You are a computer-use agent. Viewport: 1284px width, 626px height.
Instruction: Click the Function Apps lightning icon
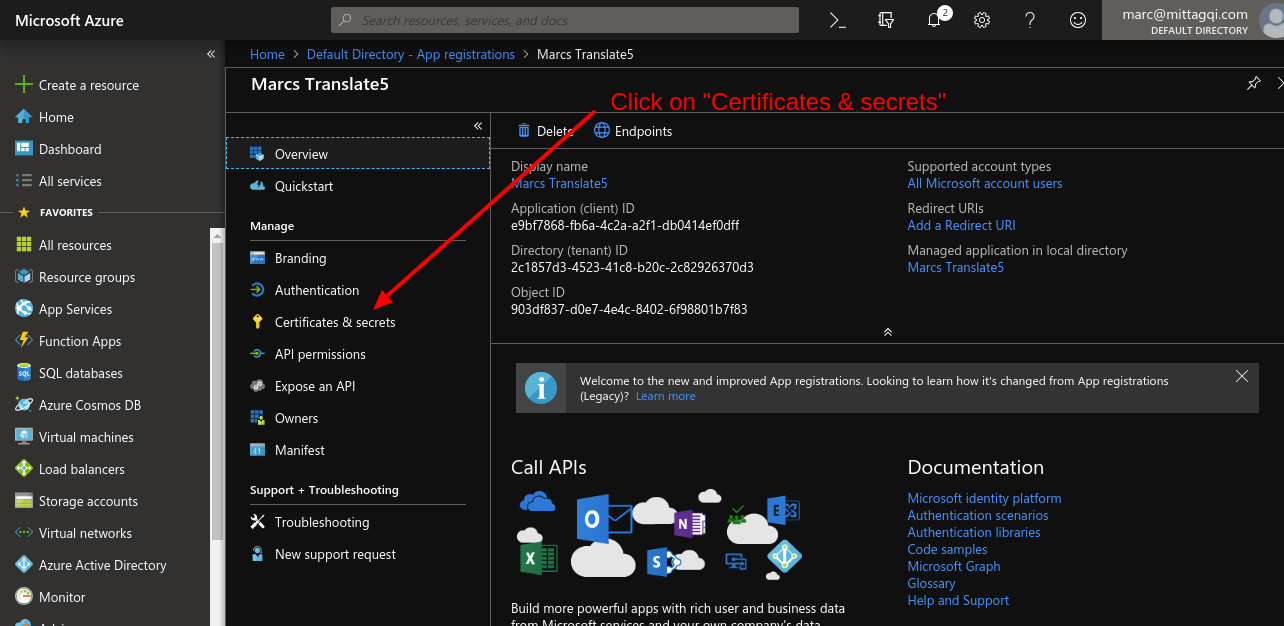tap(24, 341)
